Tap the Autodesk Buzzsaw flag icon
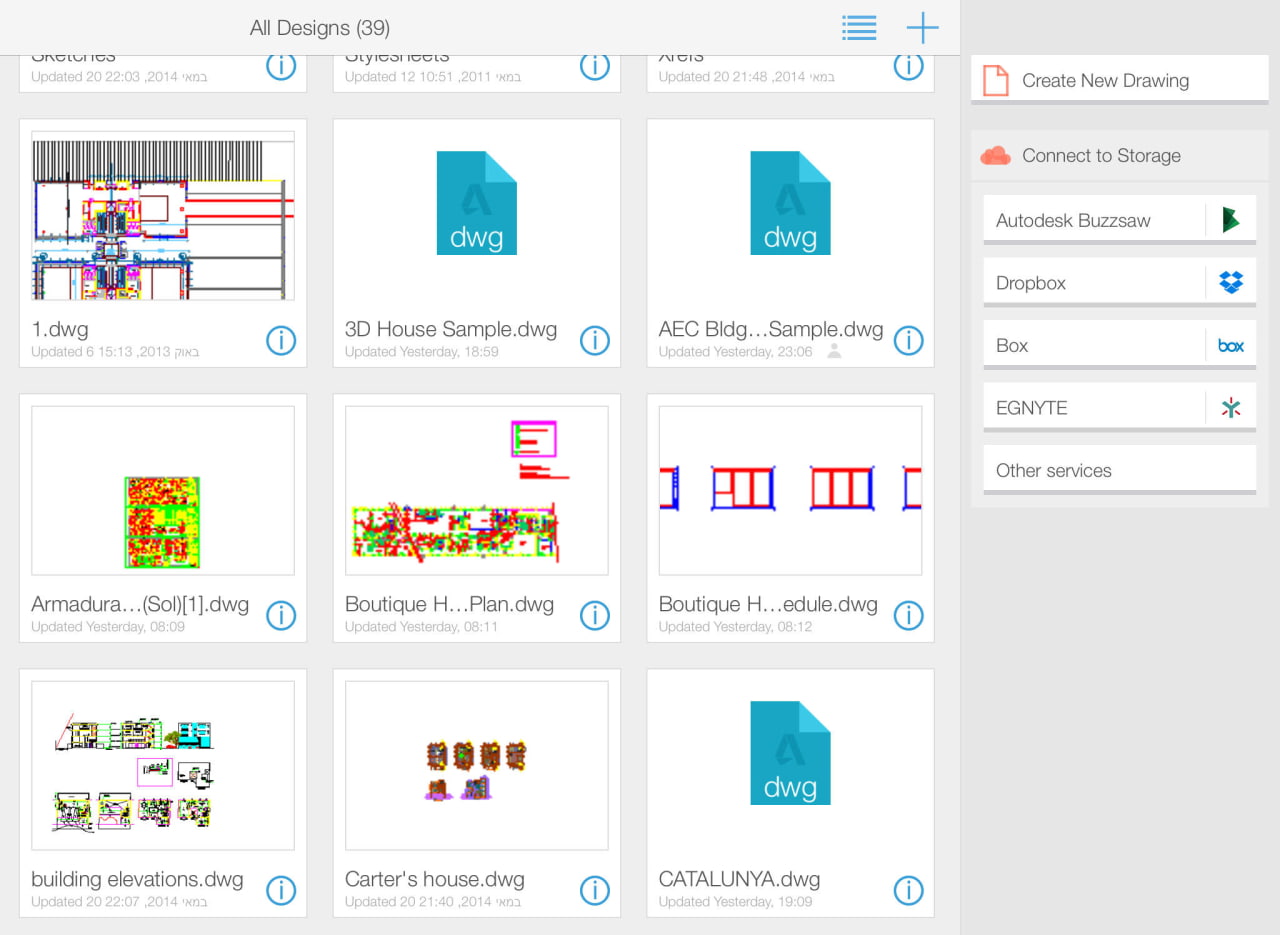1280x935 pixels. tap(1230, 219)
